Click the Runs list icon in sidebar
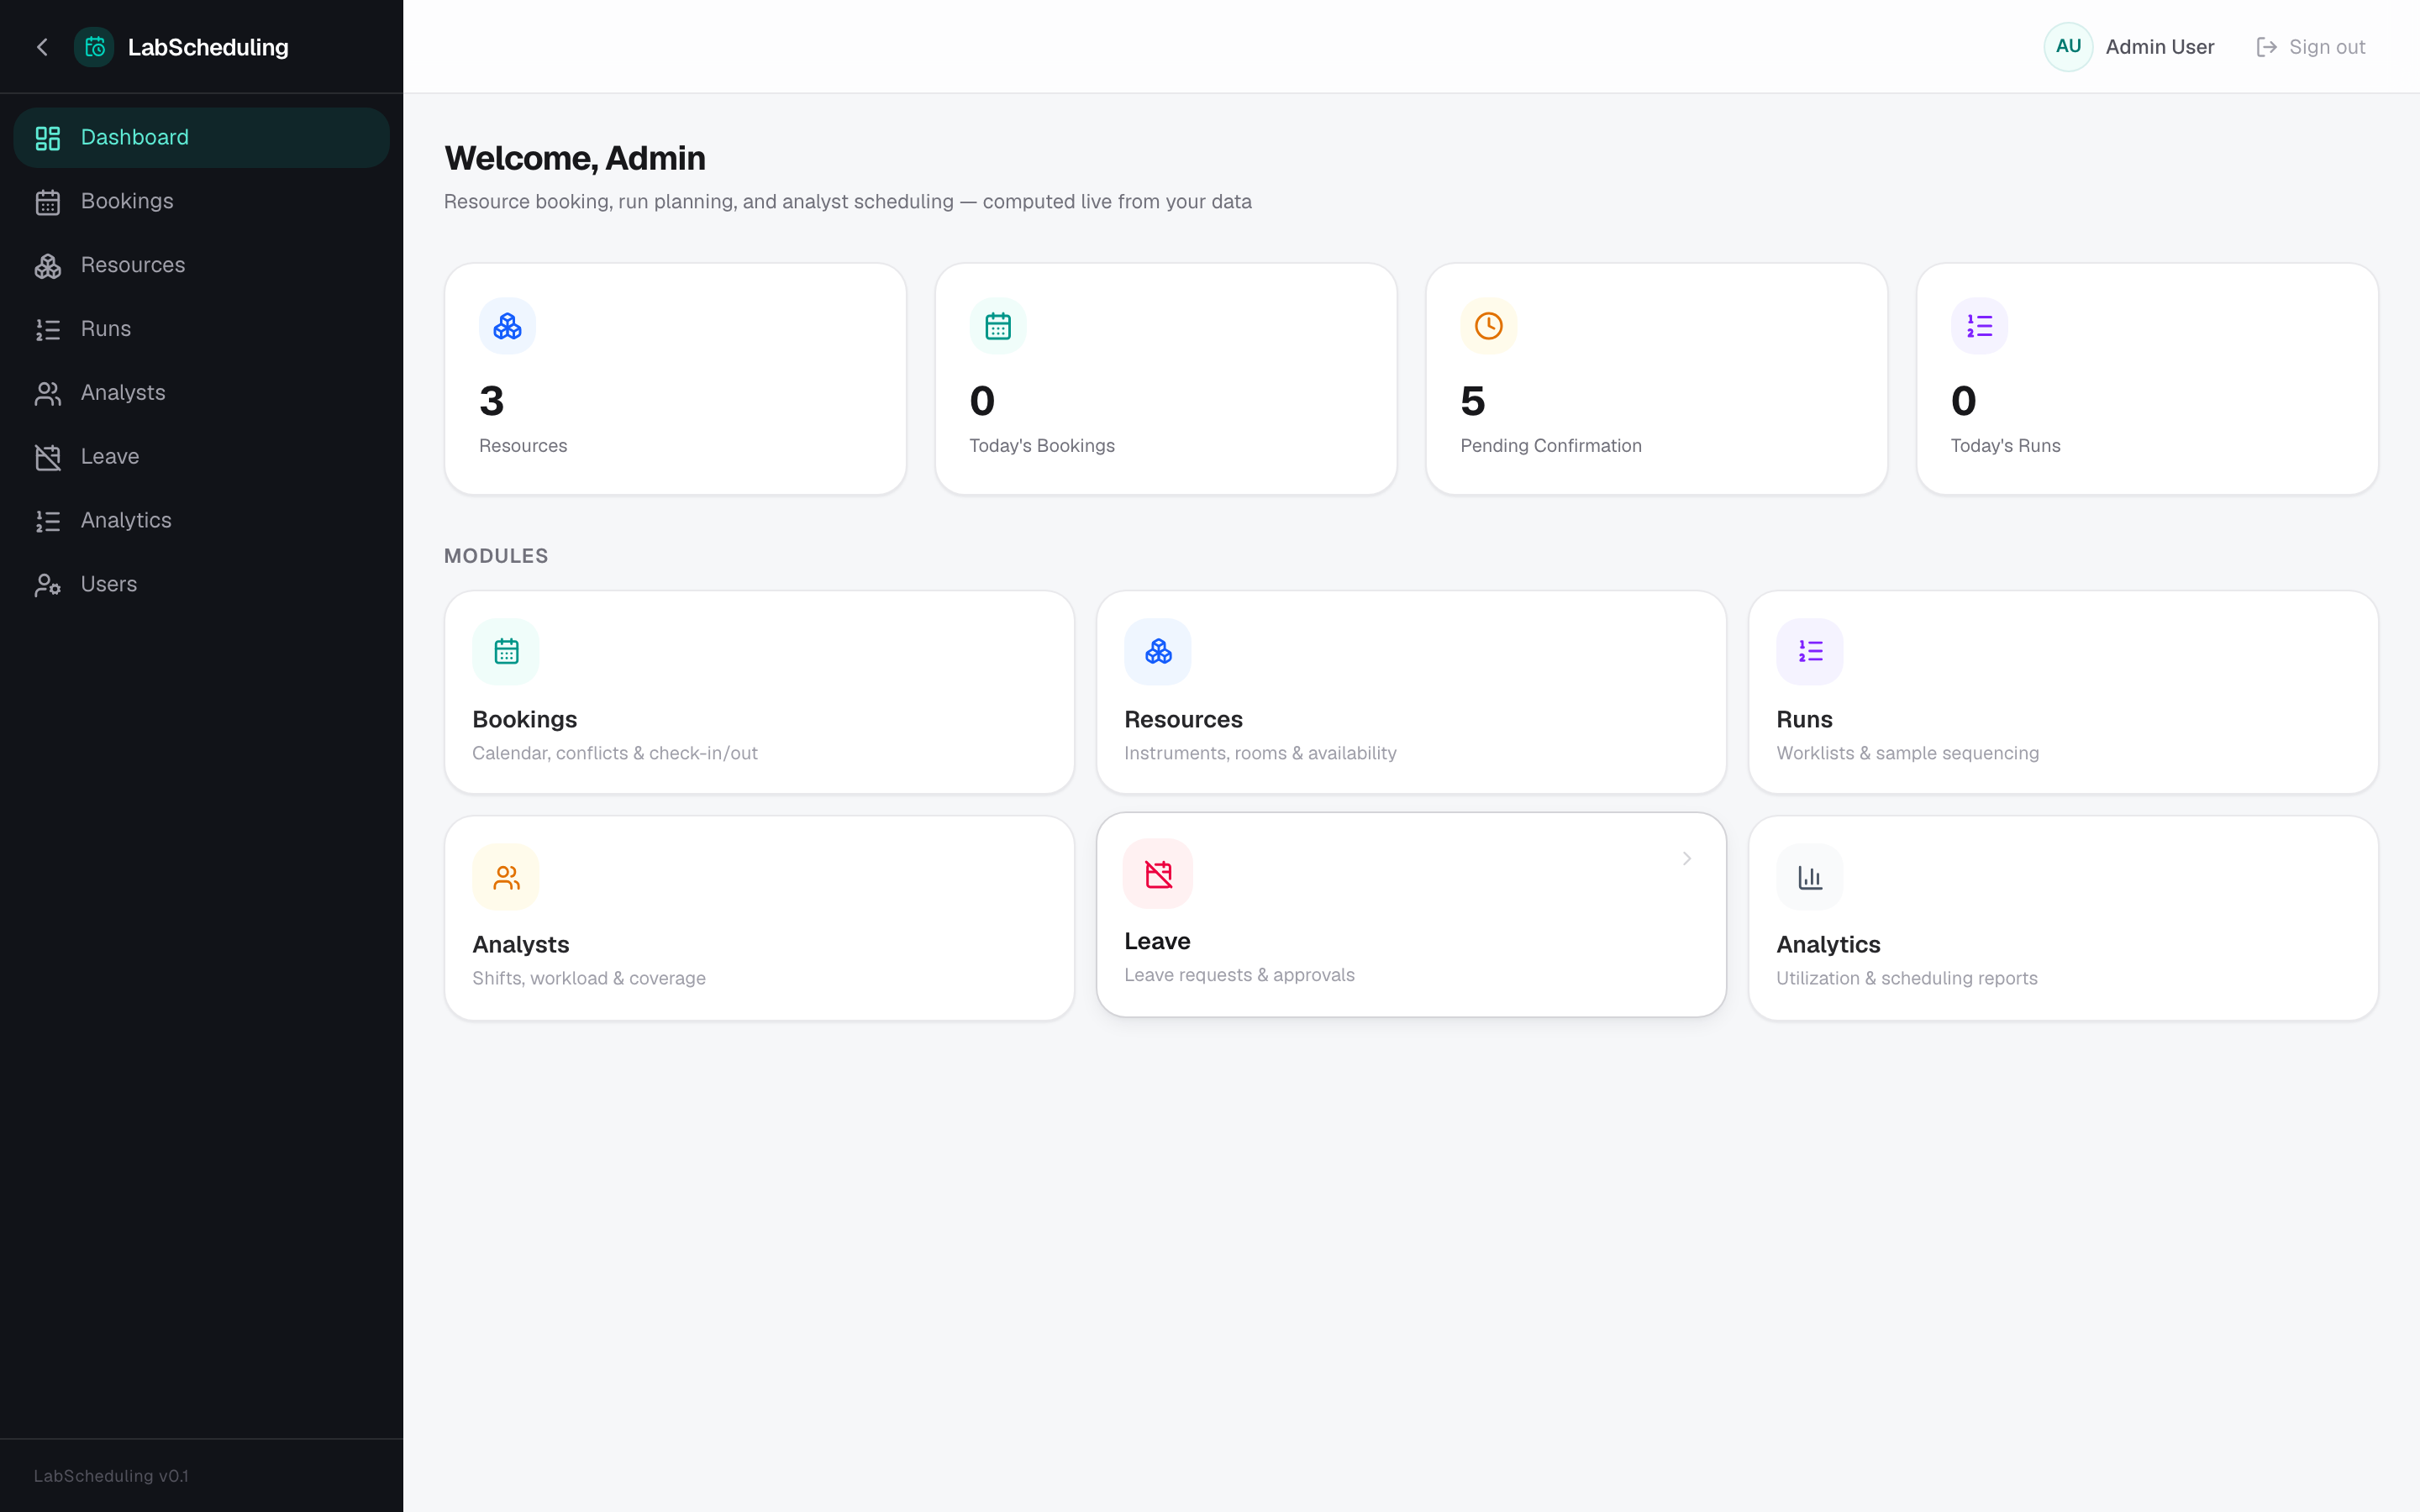This screenshot has height=1512, width=2420. [48, 330]
